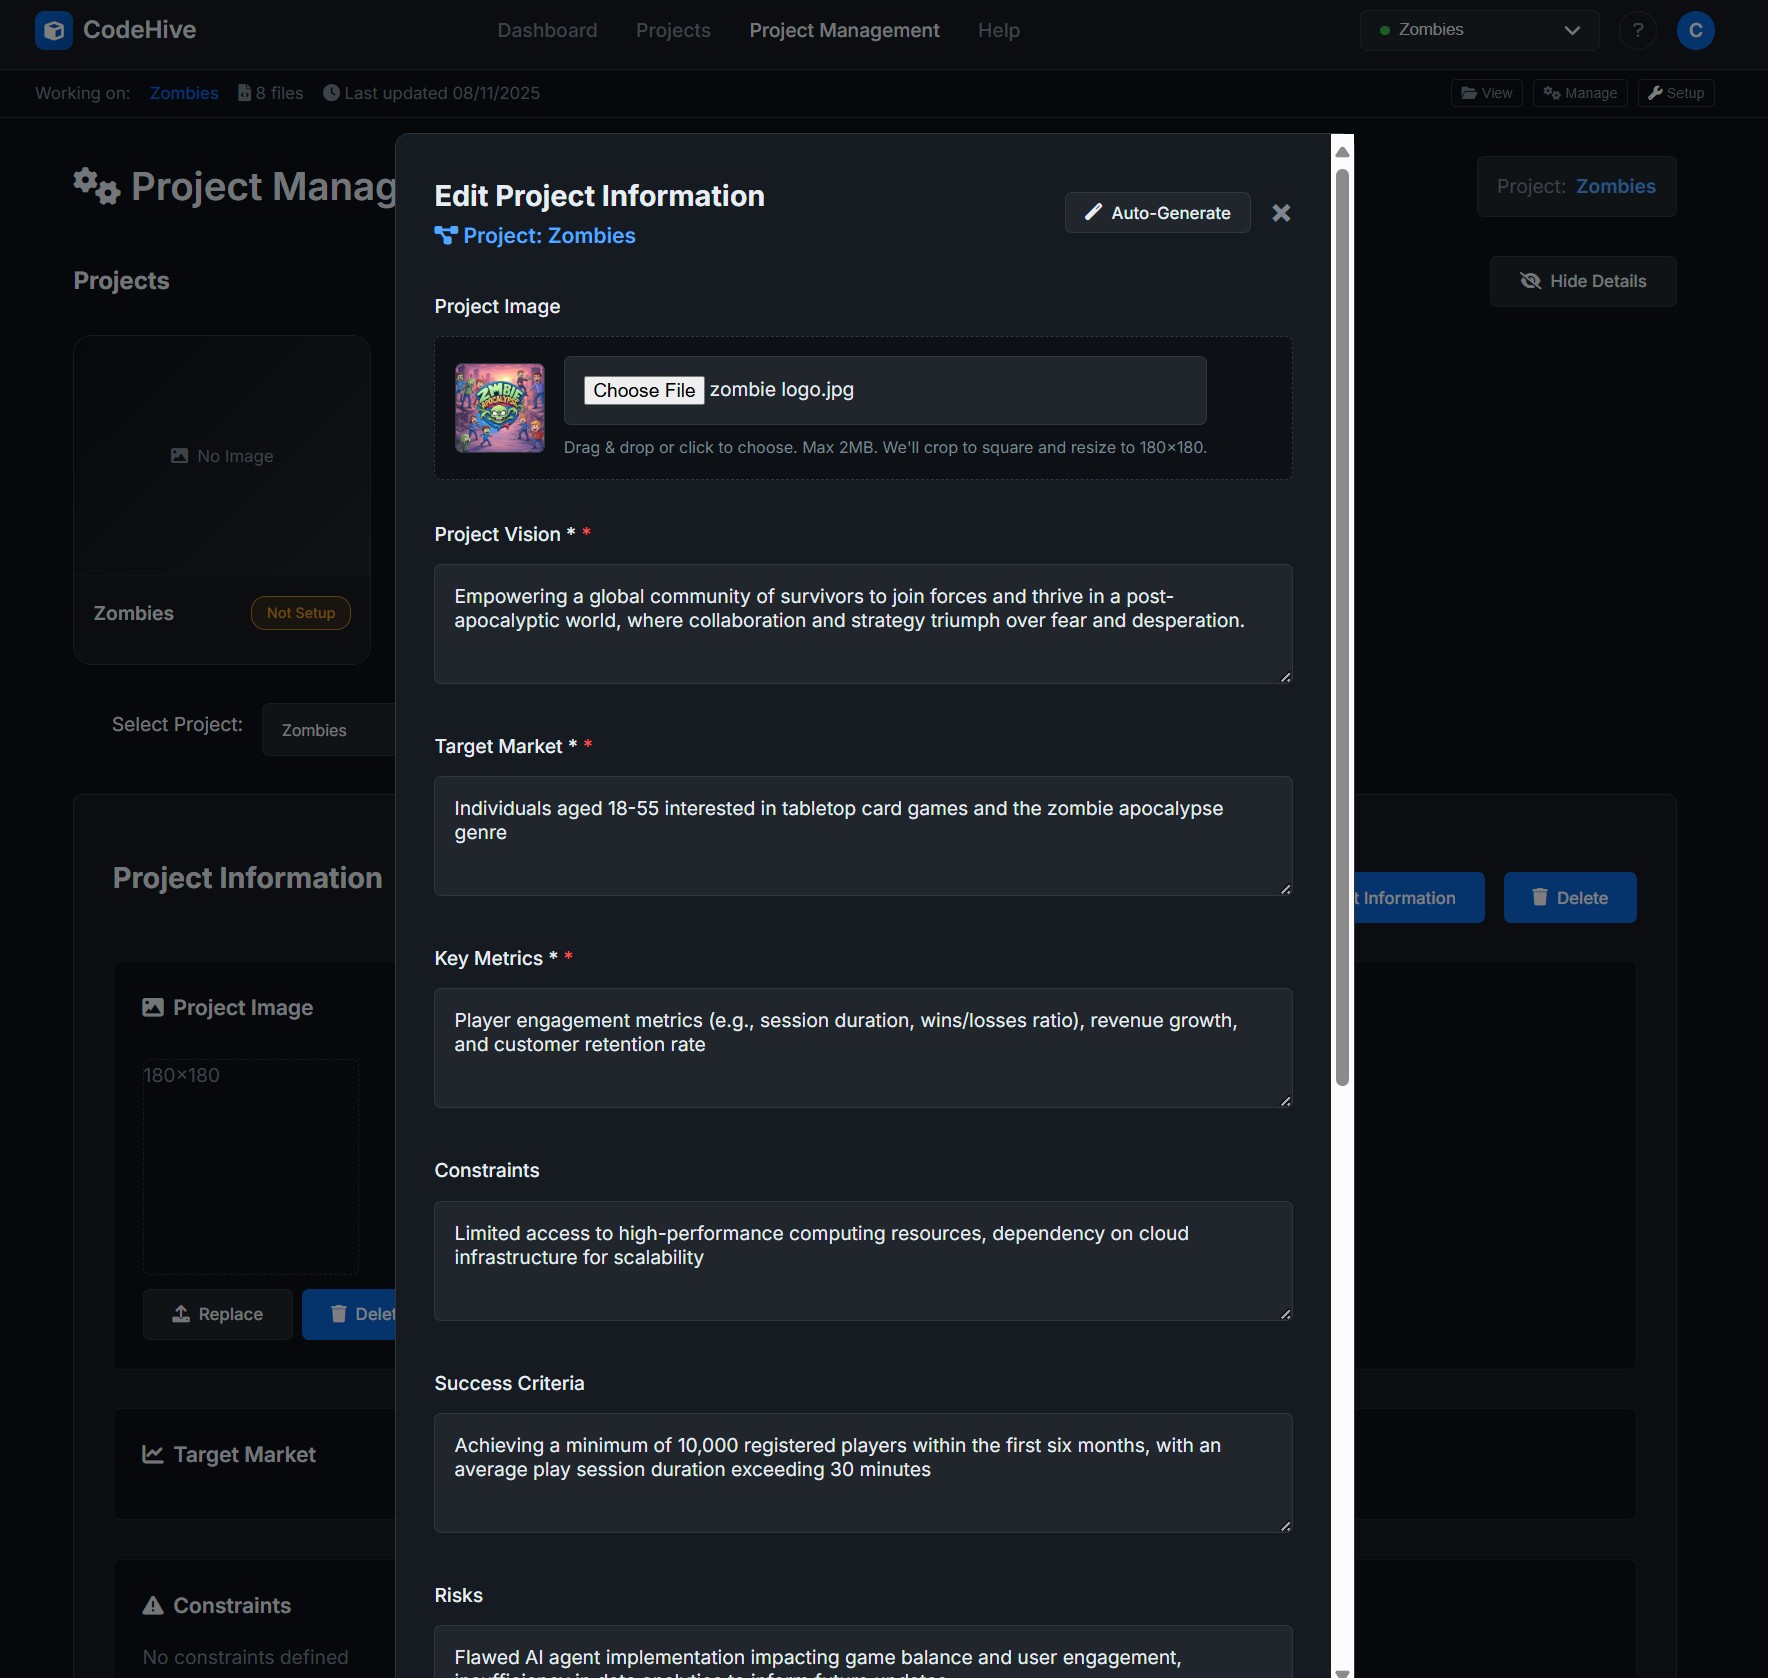Navigate to the Dashboard menu item
The height and width of the screenshot is (1678, 1768).
[547, 30]
